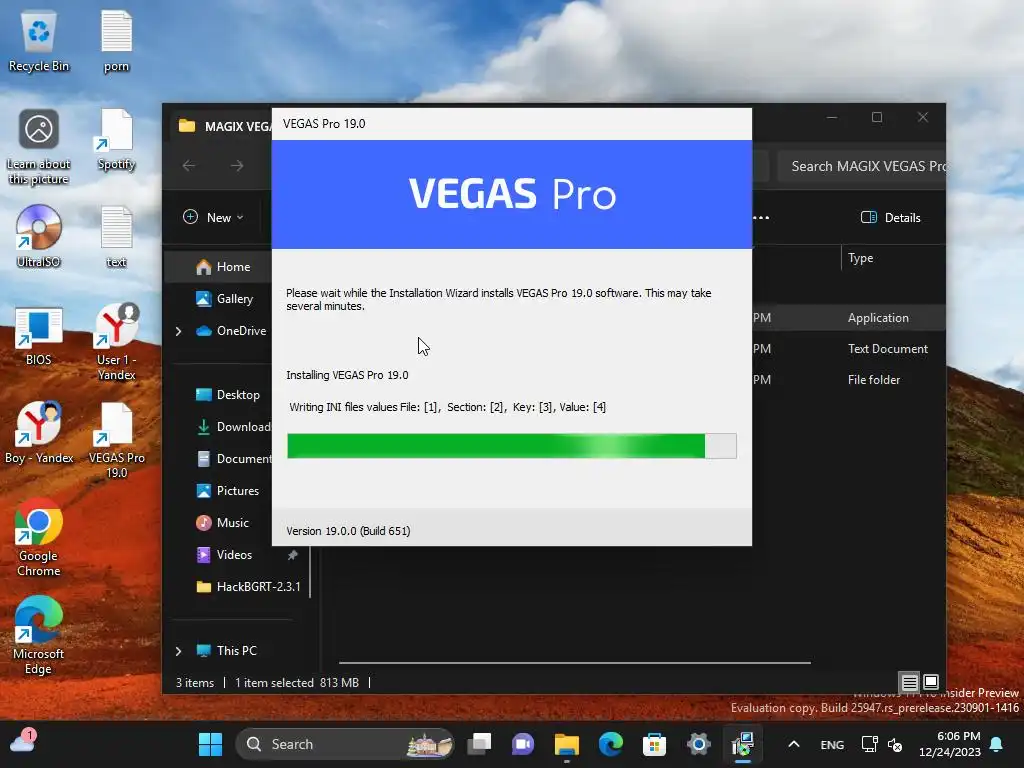Open Microsoft Edge from the taskbar
This screenshot has height=768, width=1024.
click(x=611, y=744)
